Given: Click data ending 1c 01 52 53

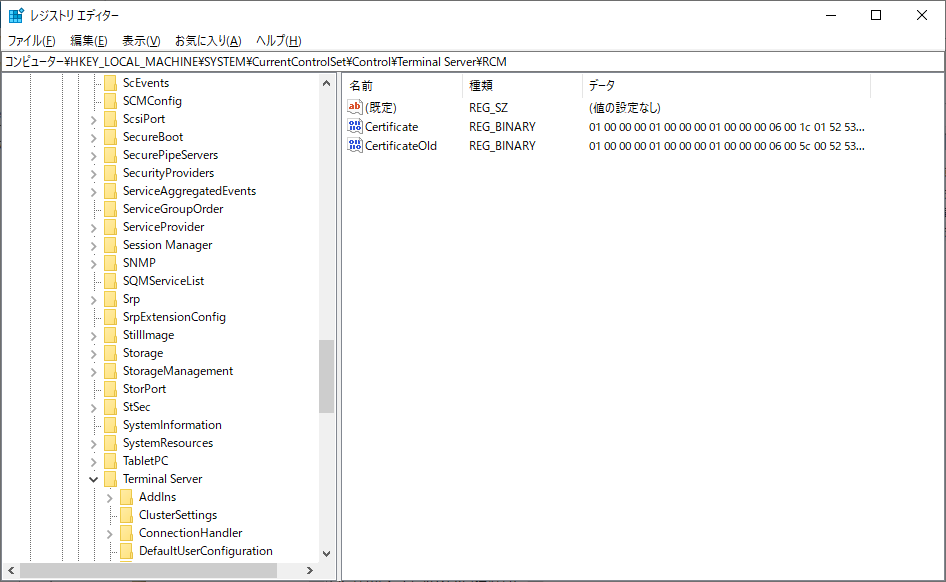Looking at the screenshot, I should point(726,127).
